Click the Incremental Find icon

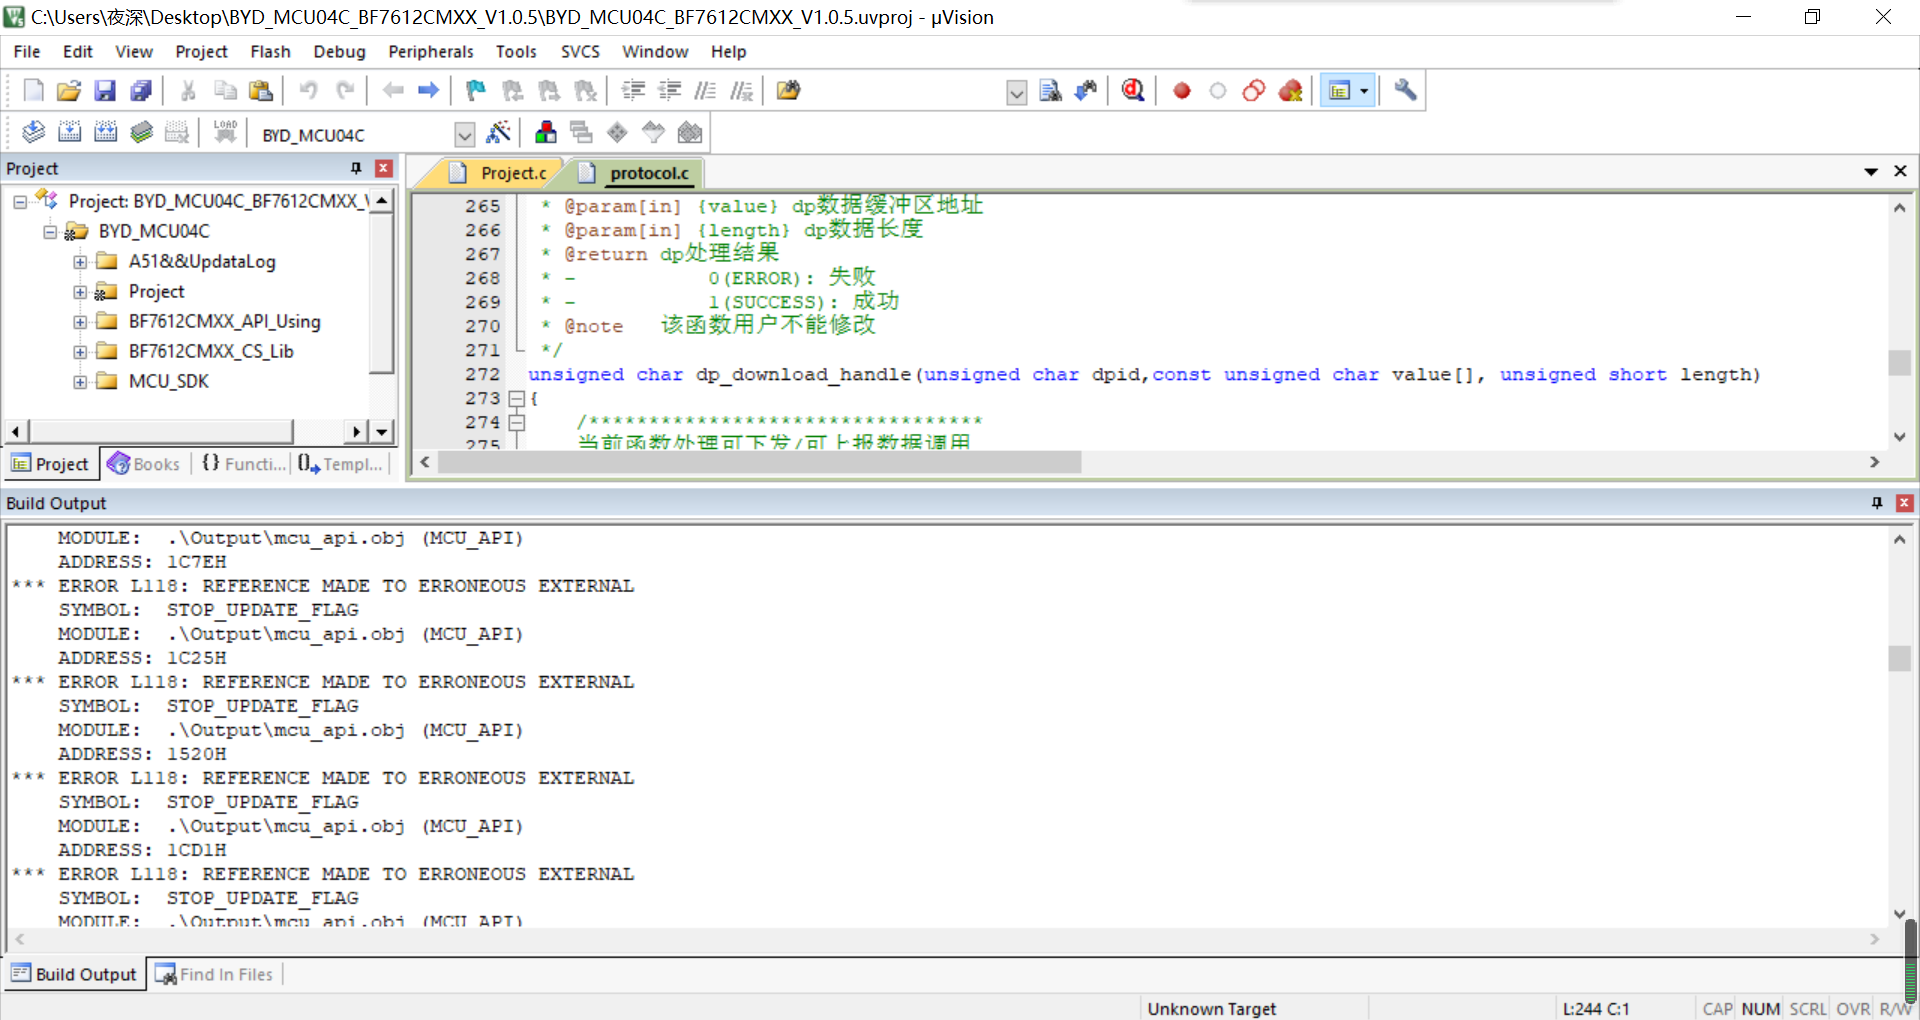(1086, 91)
